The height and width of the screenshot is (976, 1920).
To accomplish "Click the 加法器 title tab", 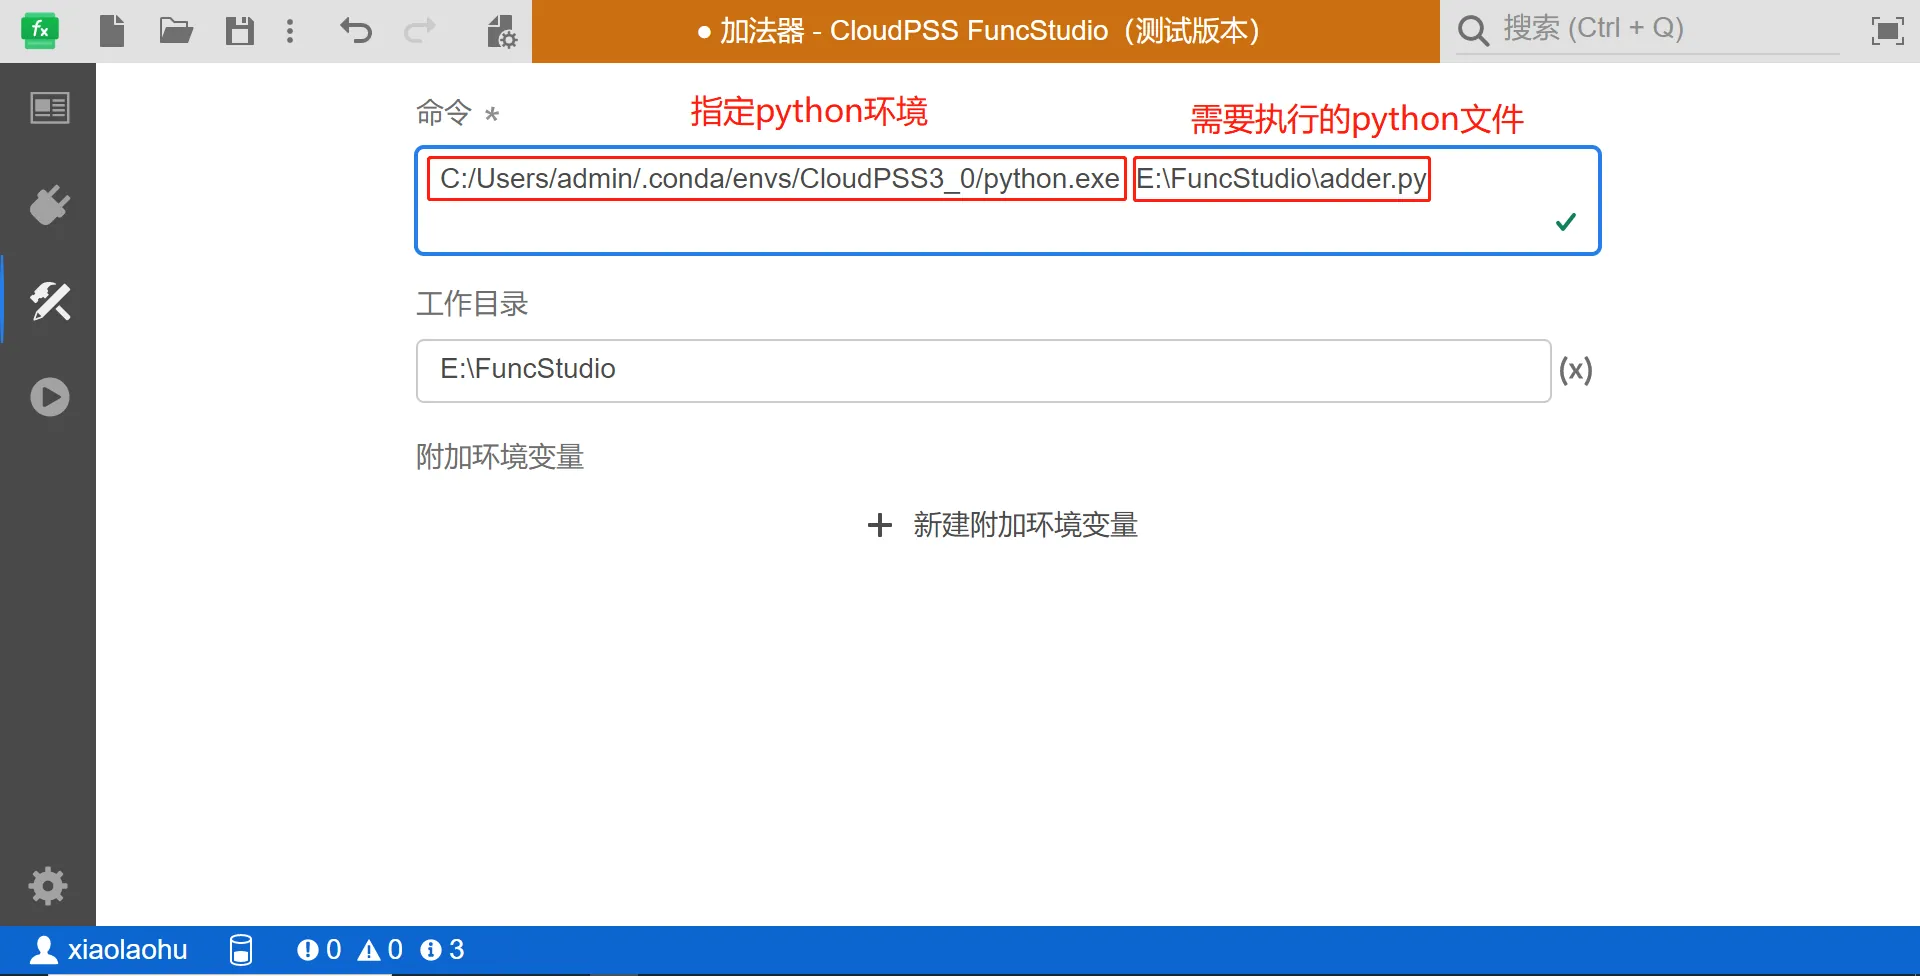I will (x=986, y=31).
